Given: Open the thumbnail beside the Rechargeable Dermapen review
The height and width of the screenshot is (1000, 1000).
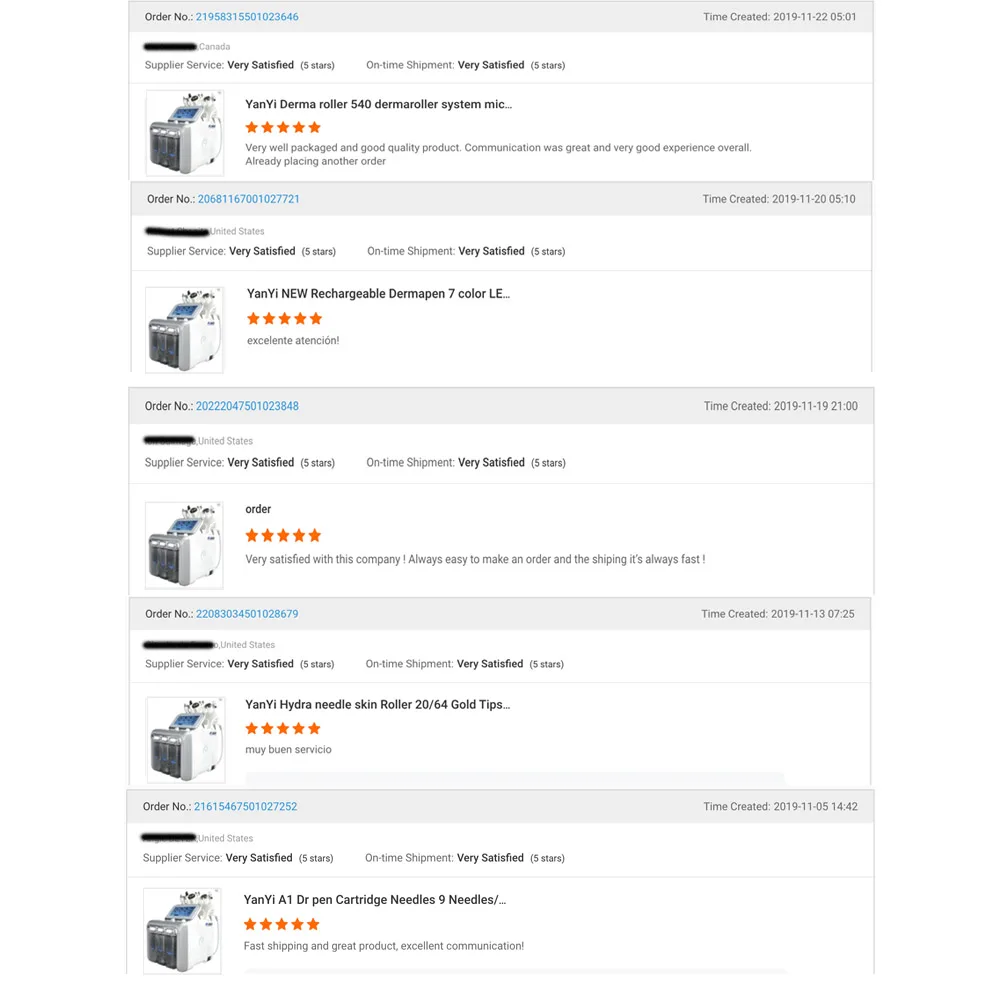Looking at the screenshot, I should 185,329.
